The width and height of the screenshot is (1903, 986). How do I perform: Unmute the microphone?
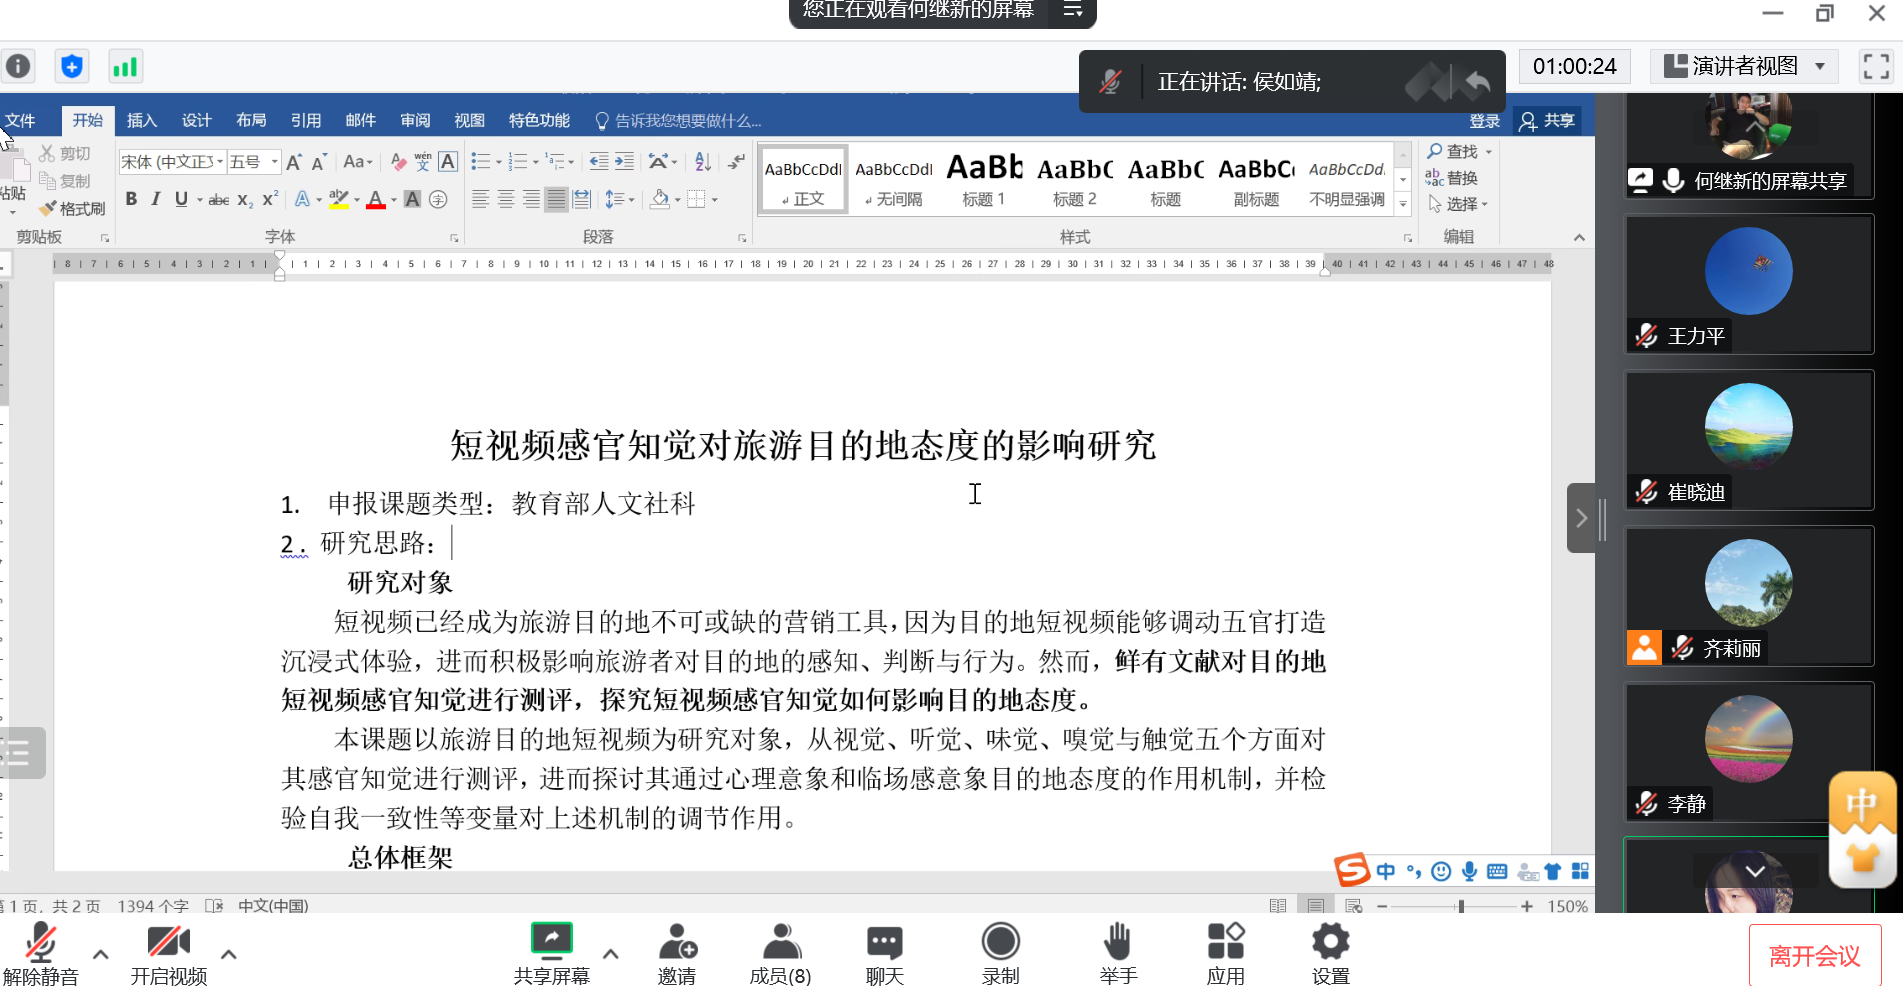(x=40, y=943)
